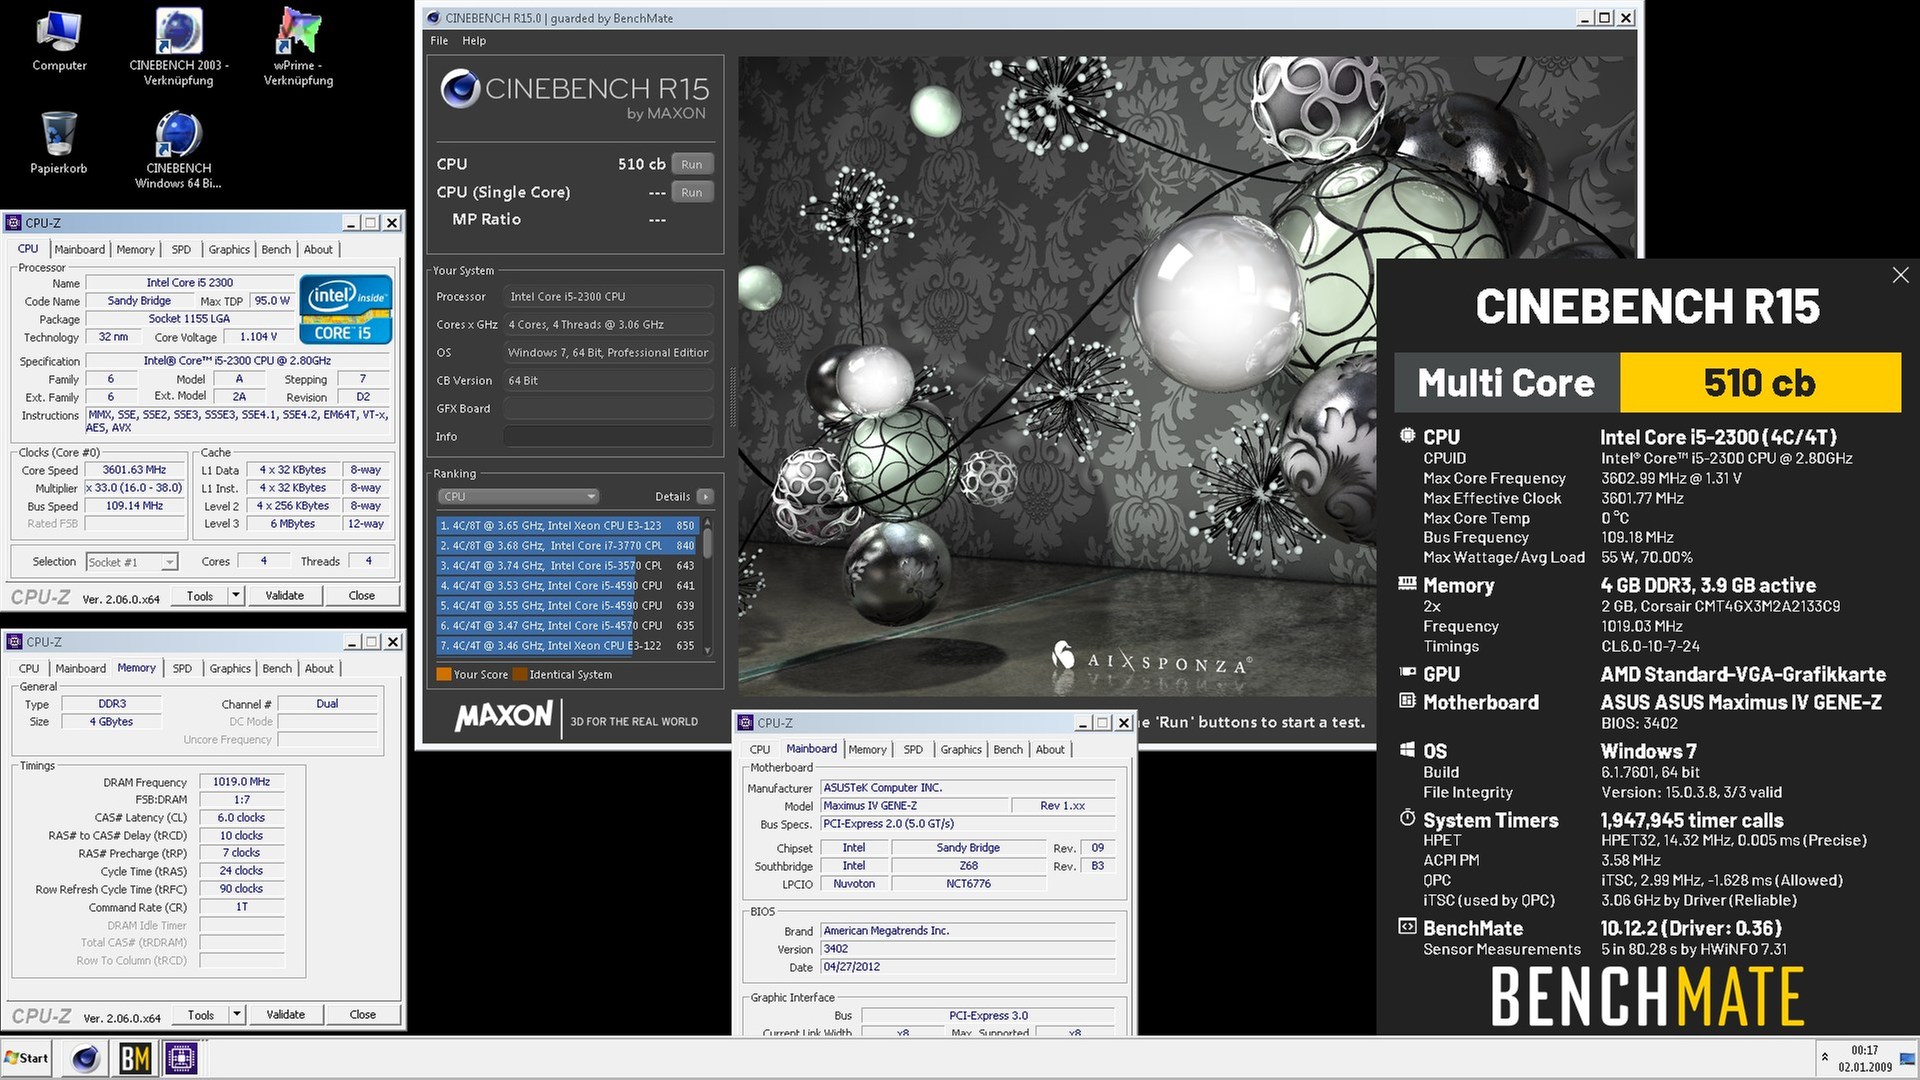Open the CPU ranking dropdown
Viewport: 1920px width, 1080px height.
click(x=518, y=496)
